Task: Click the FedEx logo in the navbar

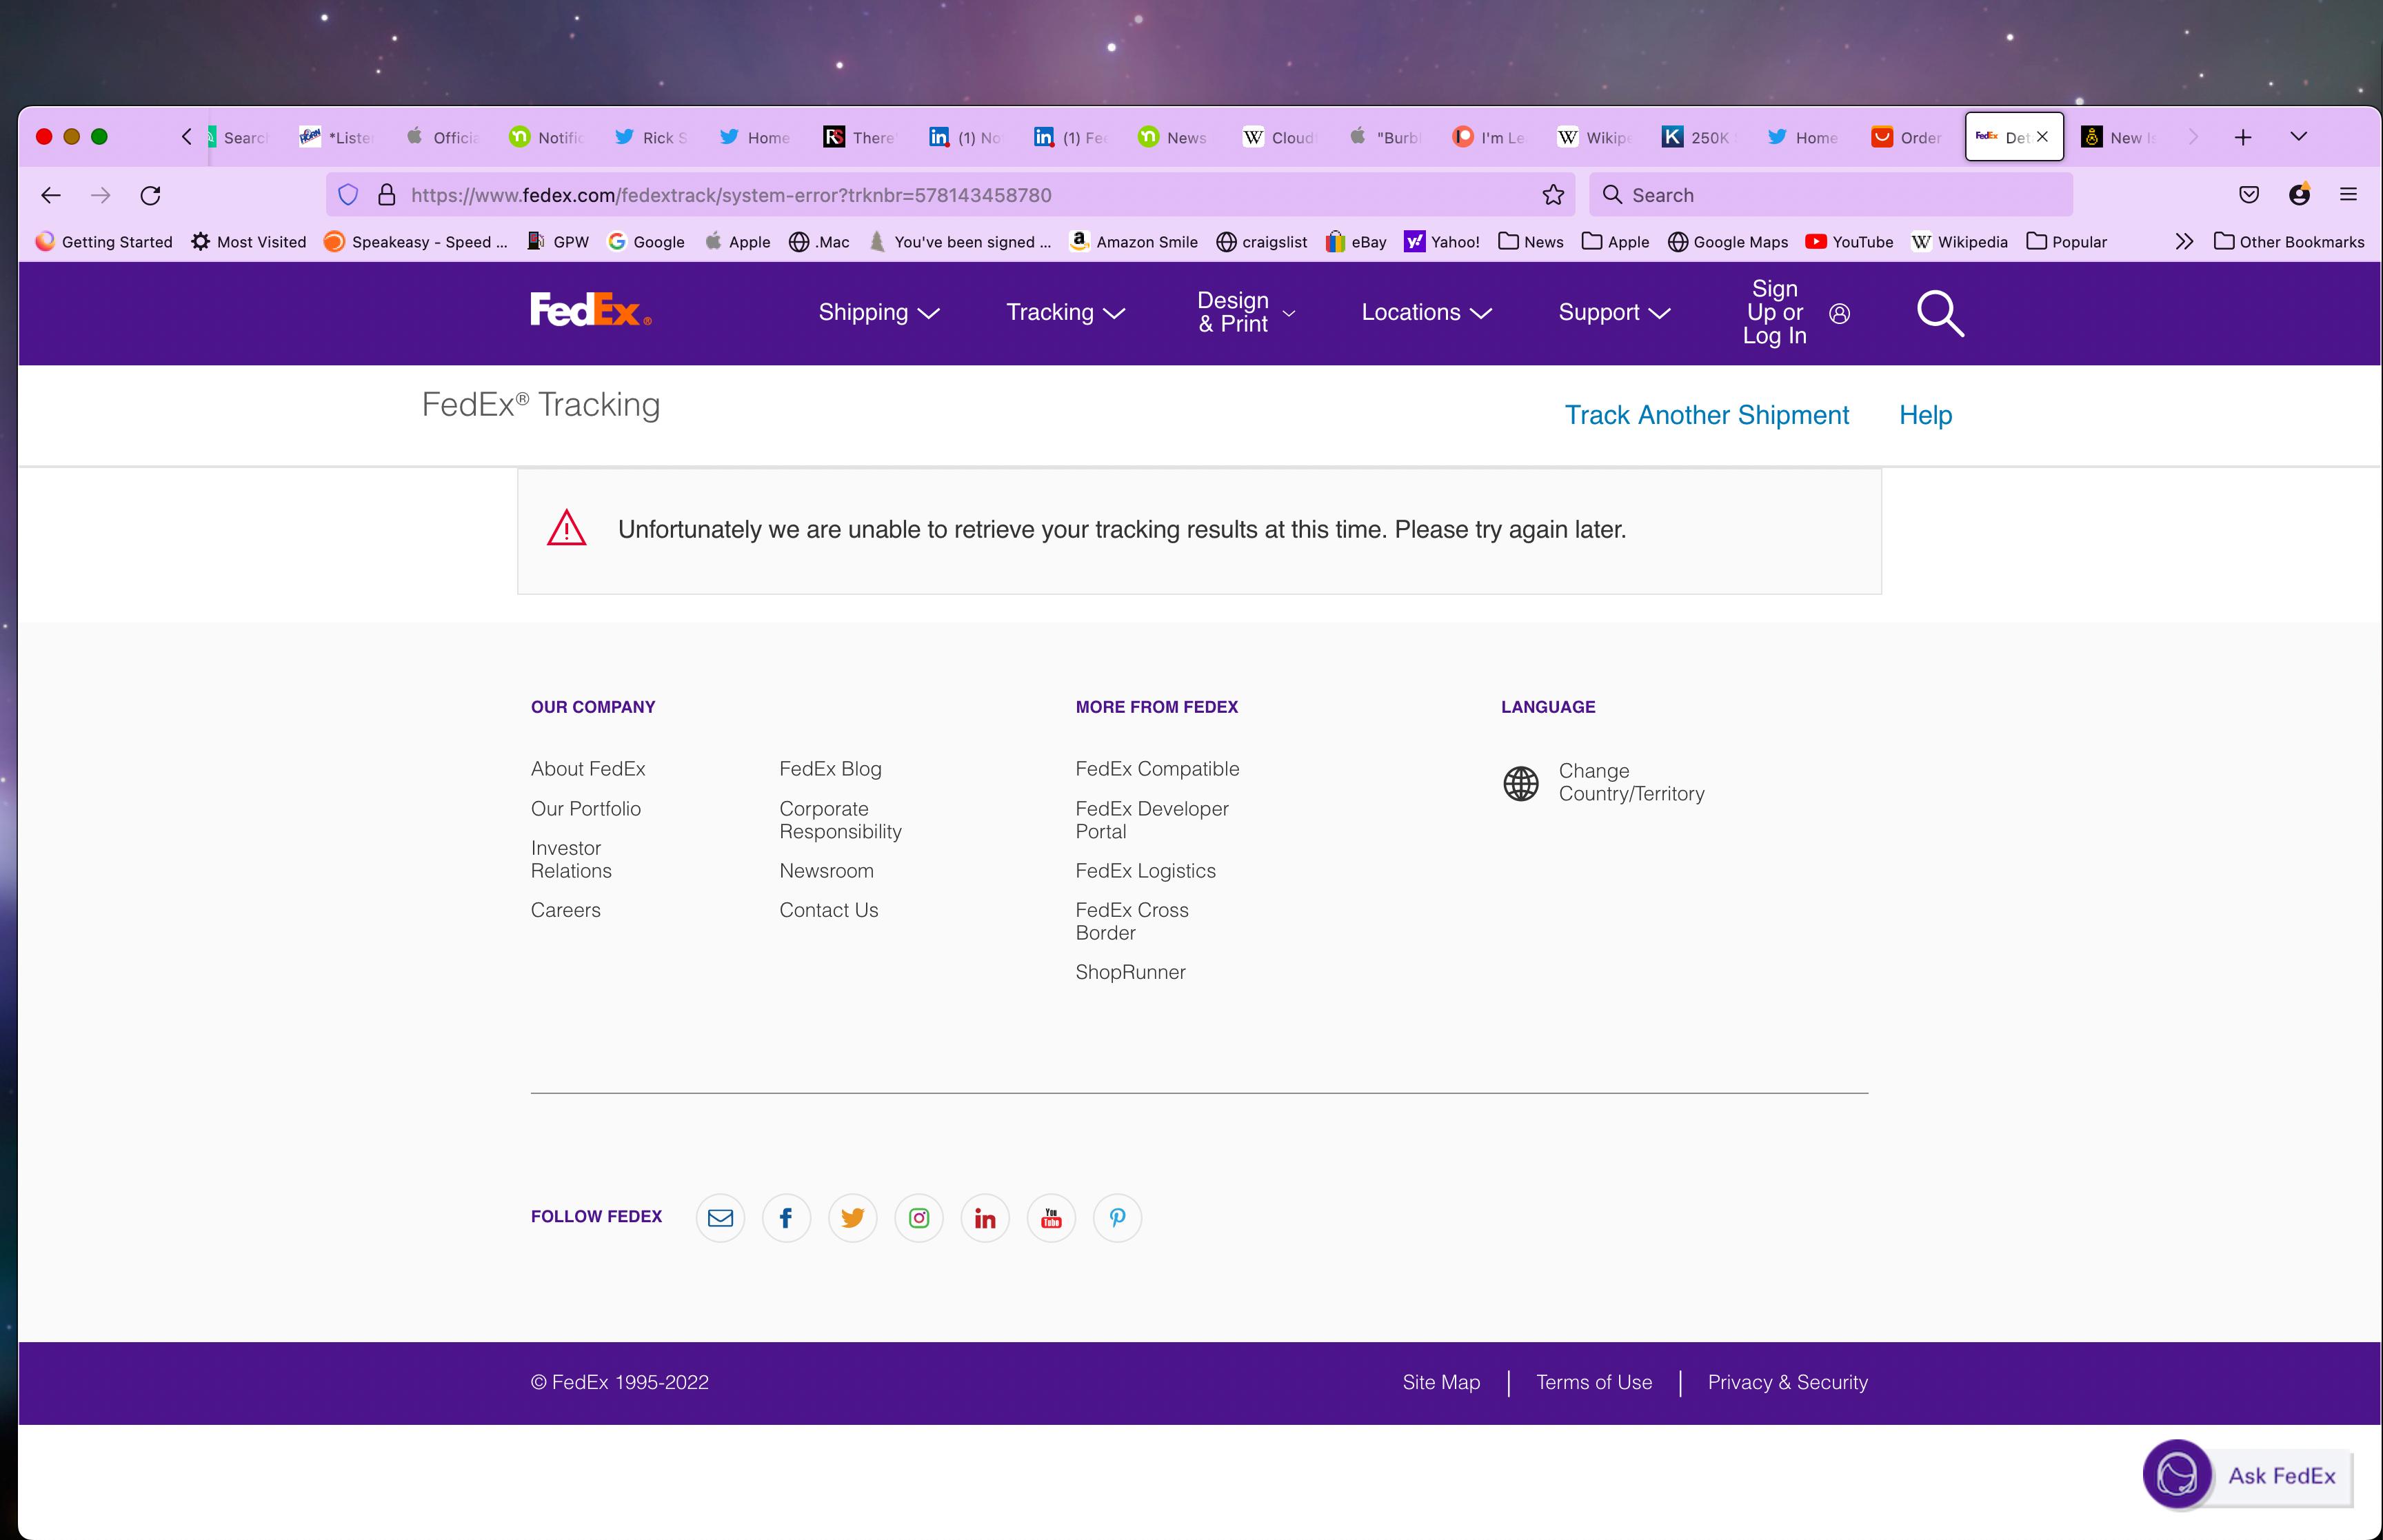Action: click(590, 310)
